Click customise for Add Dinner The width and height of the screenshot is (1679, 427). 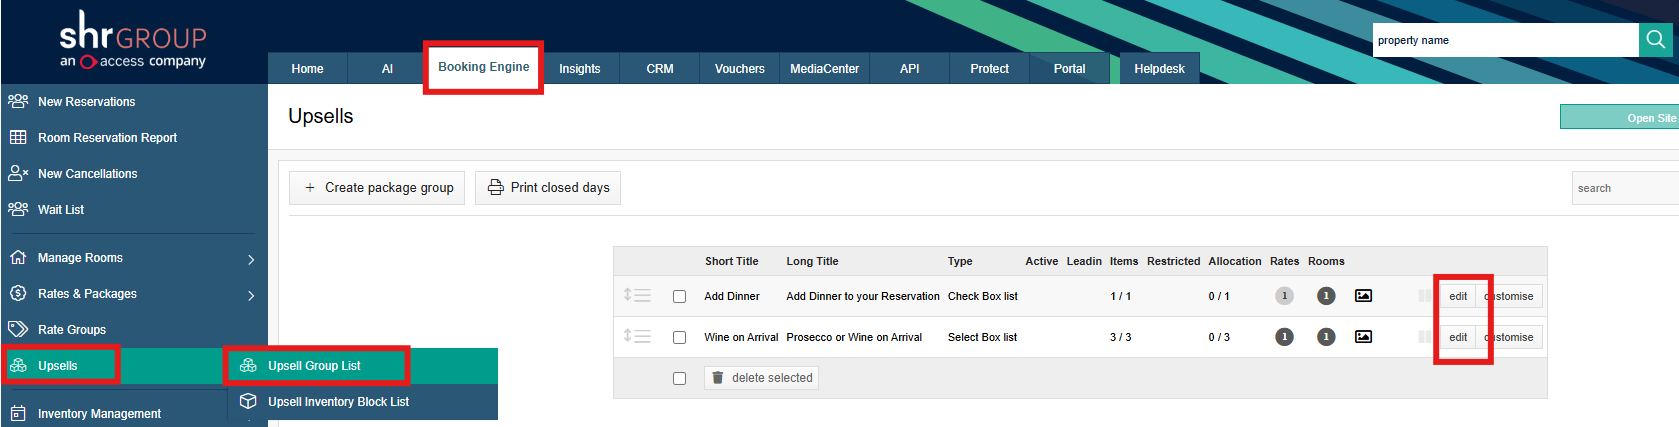1509,296
